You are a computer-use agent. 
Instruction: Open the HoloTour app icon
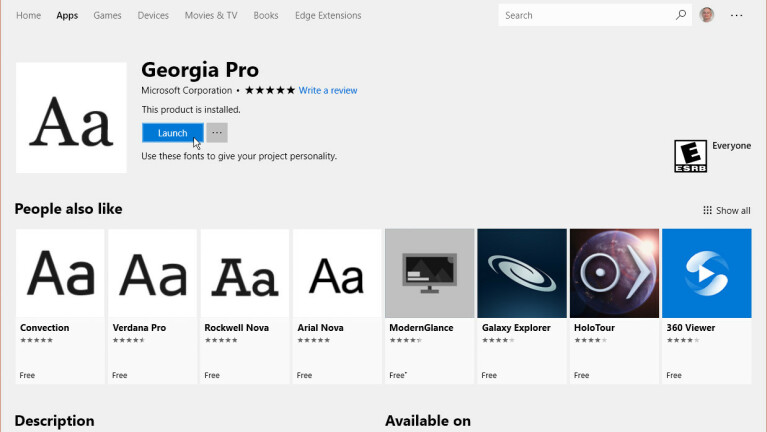614,273
